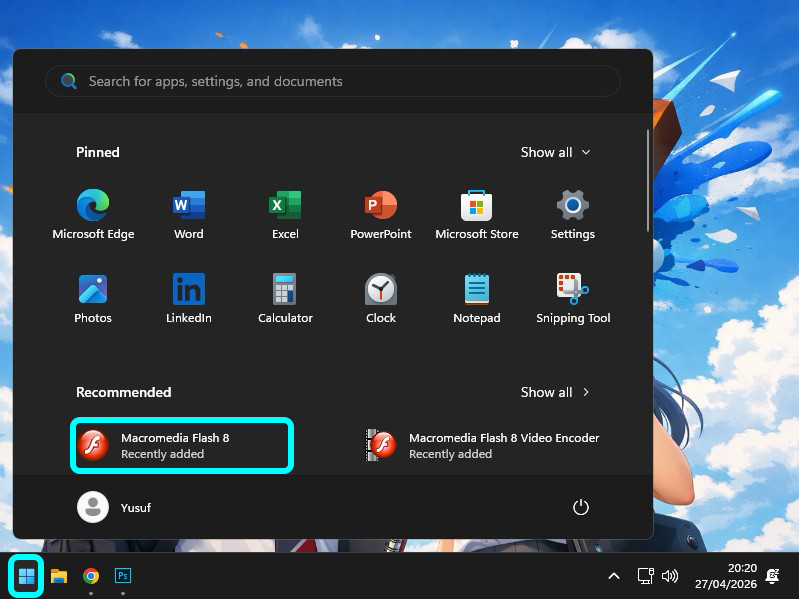The image size is (799, 599).
Task: Show all recommended items
Action: [555, 392]
